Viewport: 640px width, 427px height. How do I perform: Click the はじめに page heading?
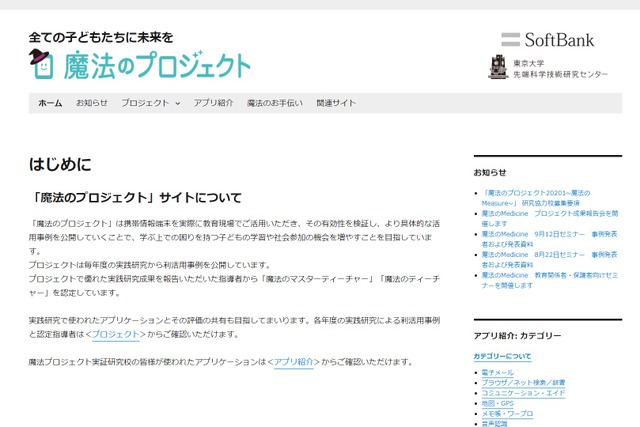coord(60,165)
